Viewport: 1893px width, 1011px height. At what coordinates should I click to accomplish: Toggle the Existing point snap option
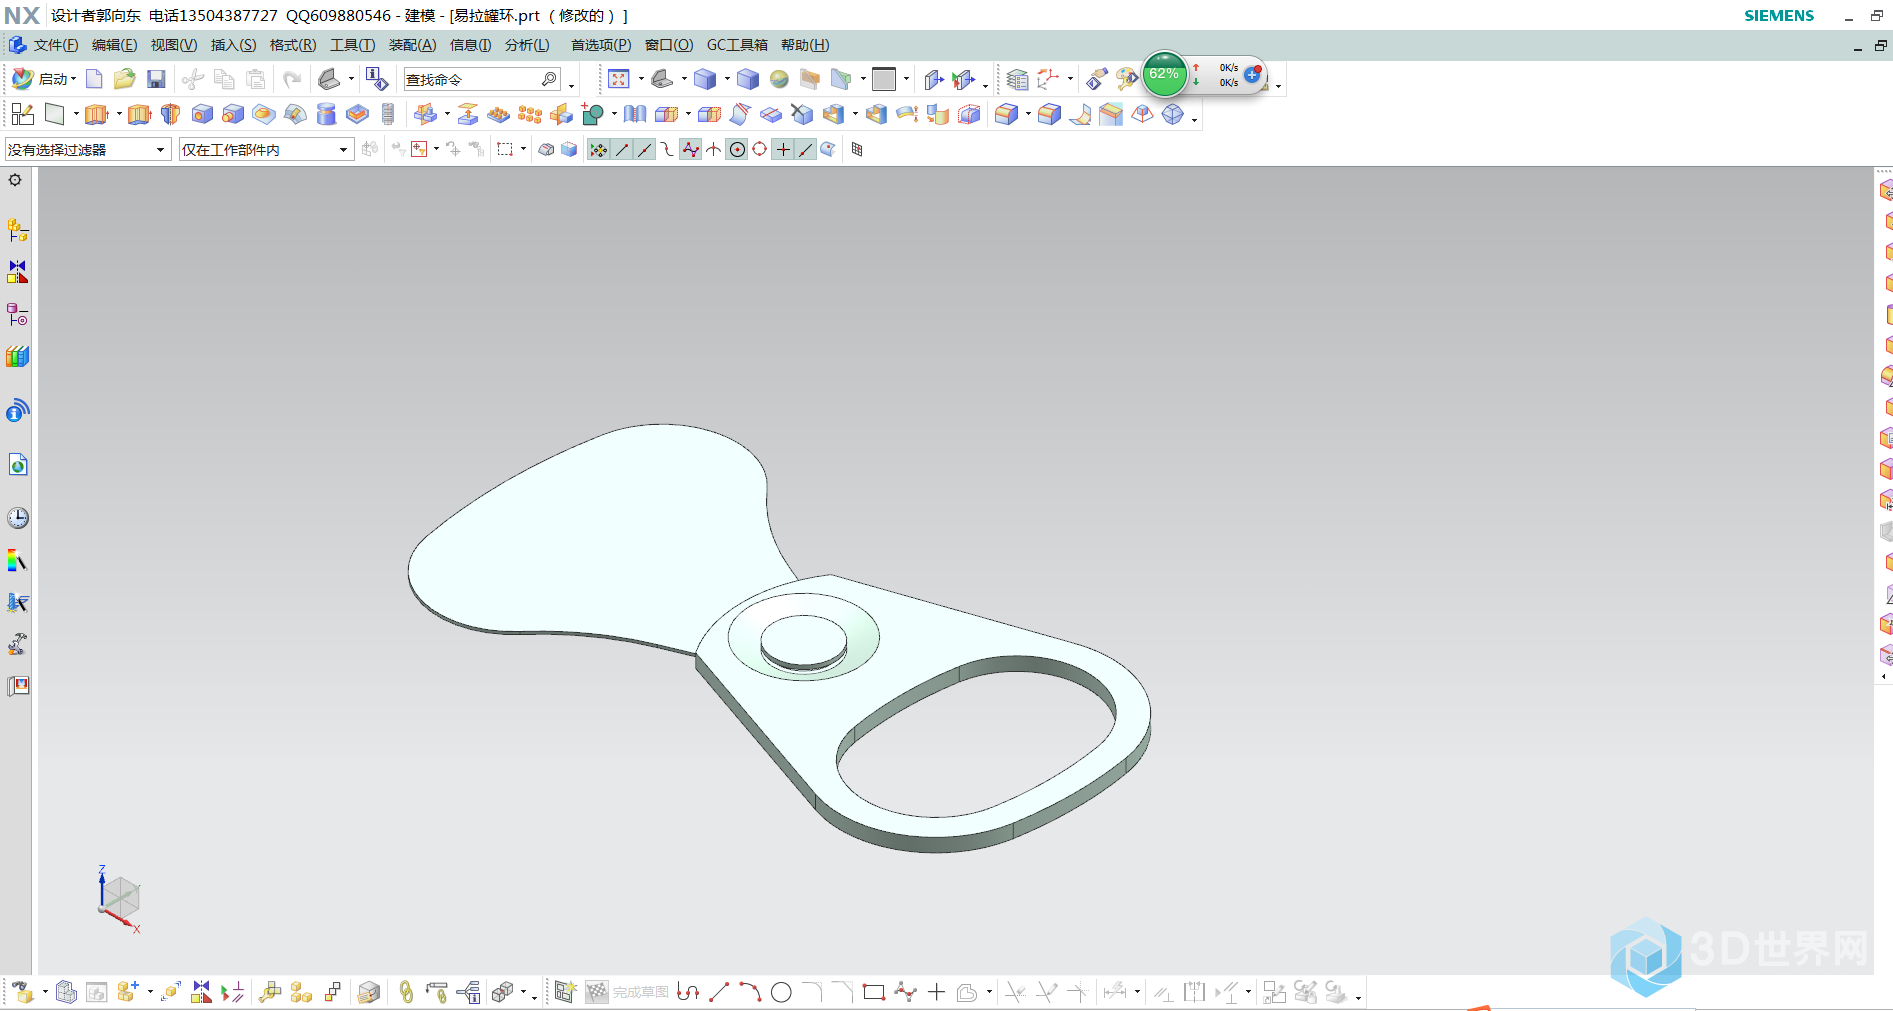(783, 149)
